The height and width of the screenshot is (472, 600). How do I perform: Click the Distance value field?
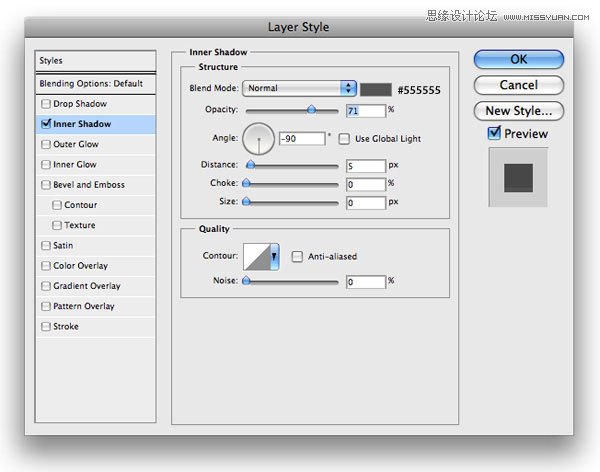point(366,166)
